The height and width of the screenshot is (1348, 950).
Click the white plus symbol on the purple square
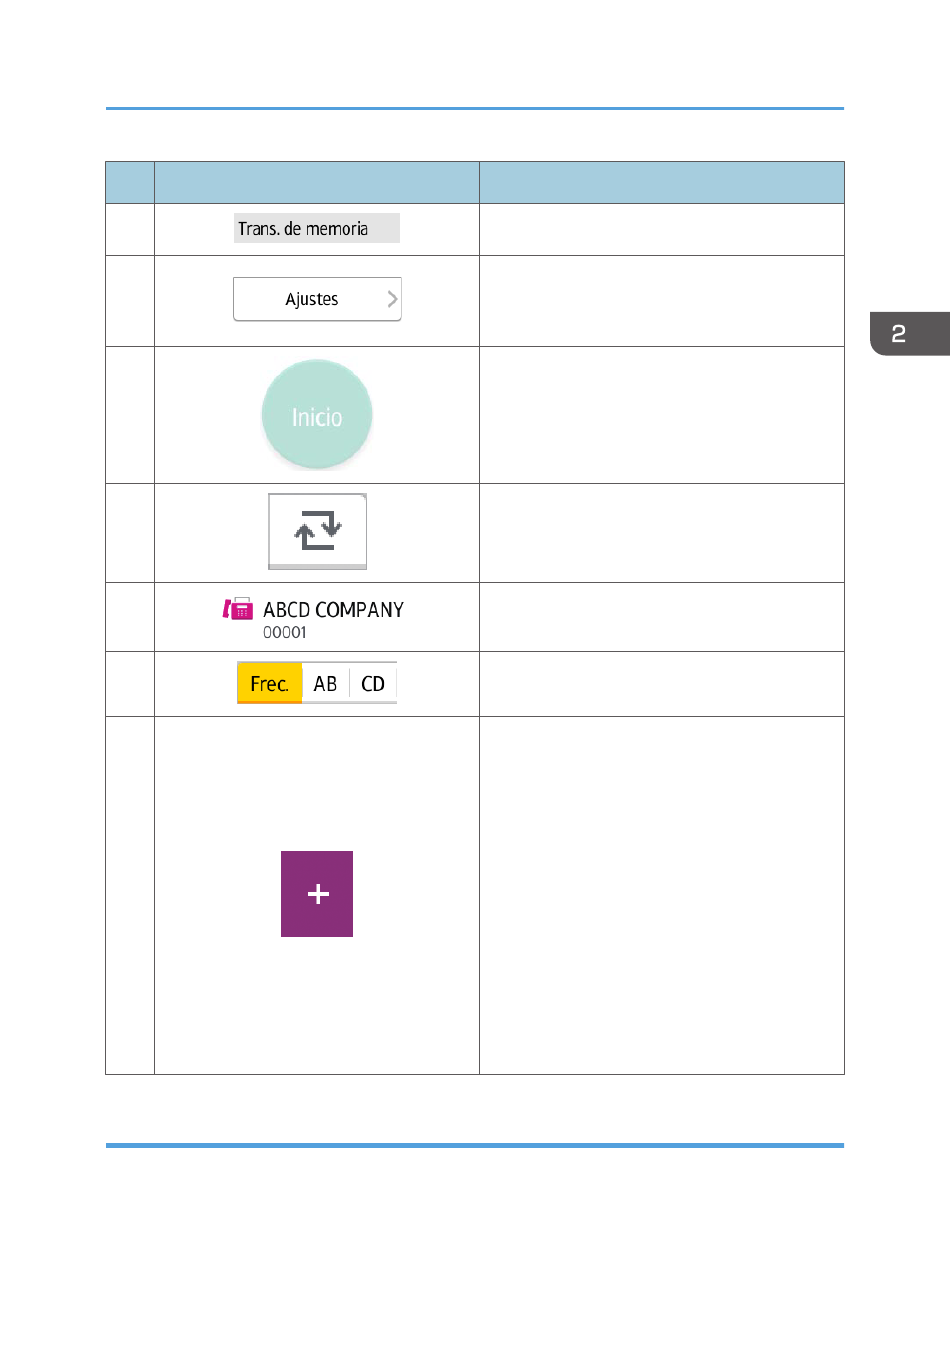pyautogui.click(x=318, y=894)
